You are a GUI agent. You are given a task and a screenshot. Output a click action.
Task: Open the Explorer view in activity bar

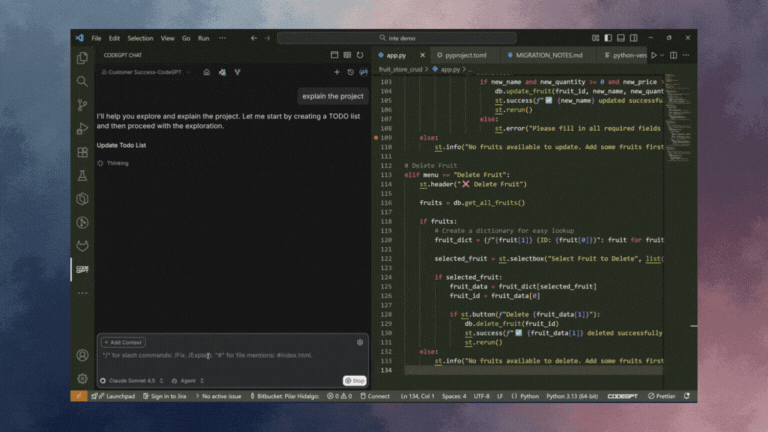(x=82, y=58)
